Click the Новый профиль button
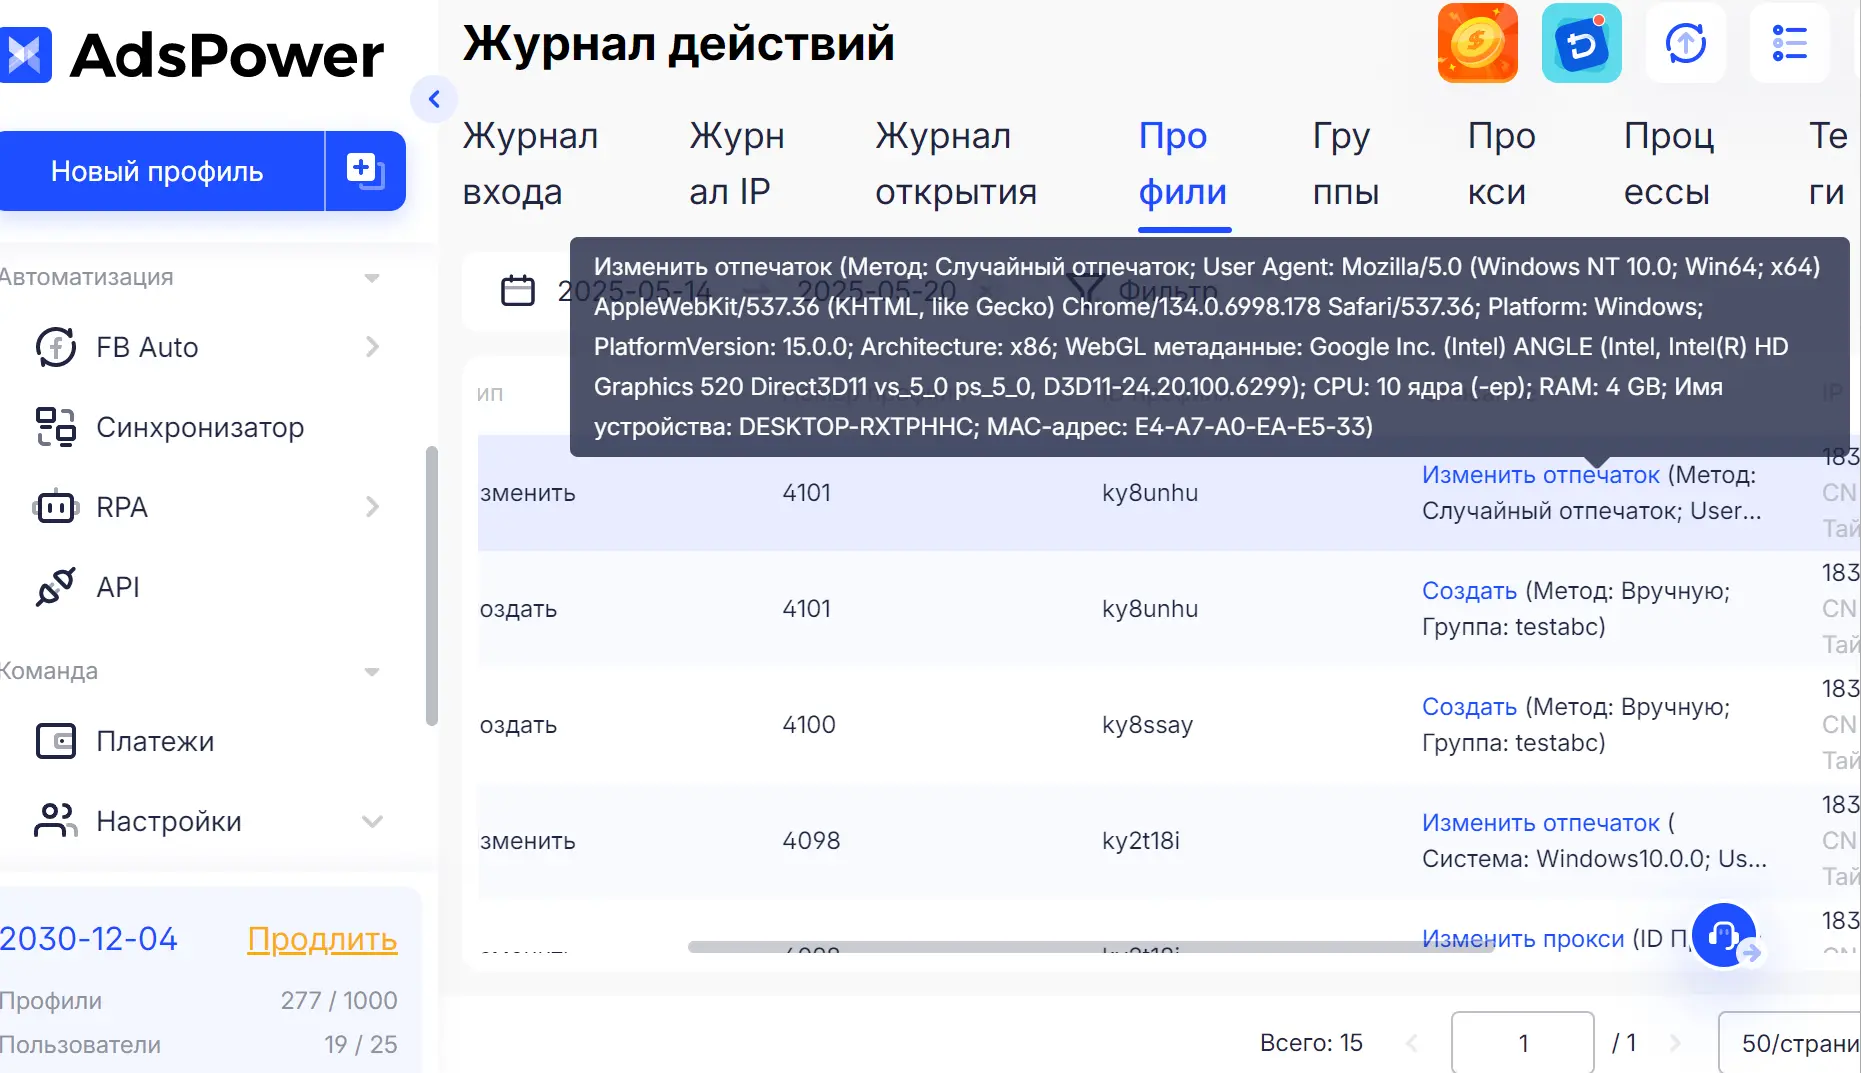The image size is (1861, 1073). tap(161, 171)
